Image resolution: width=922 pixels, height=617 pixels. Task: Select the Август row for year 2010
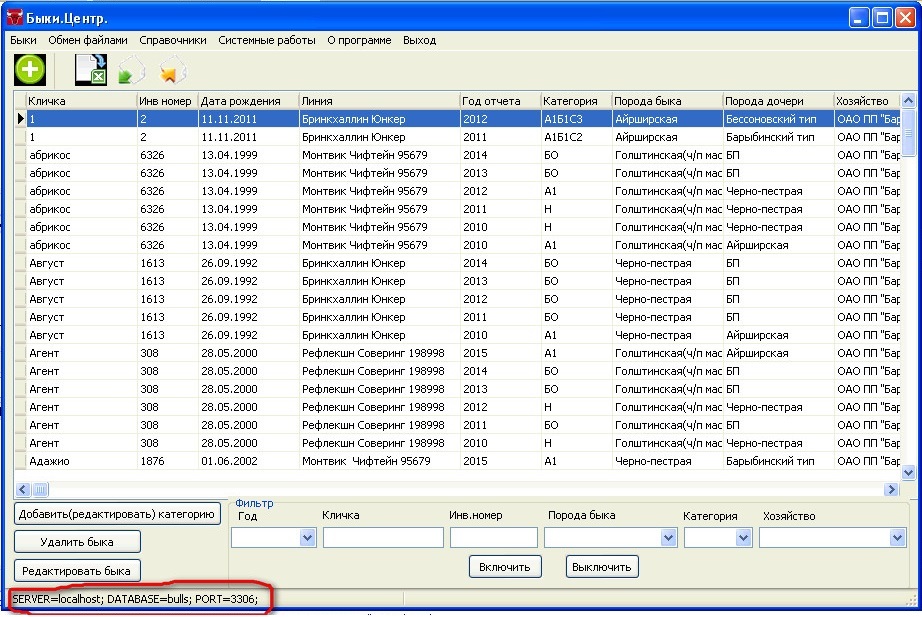(459, 335)
